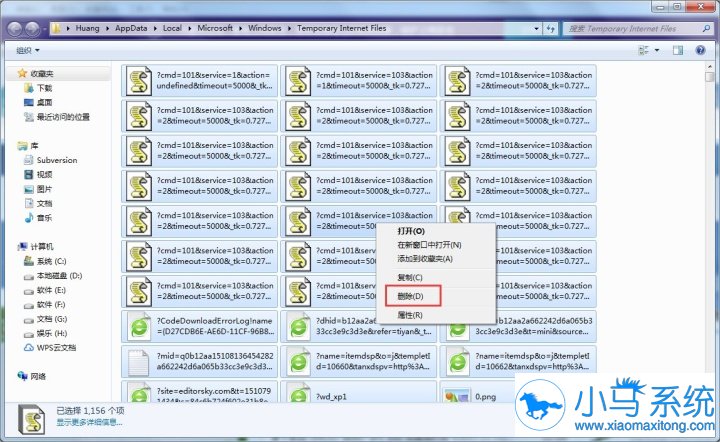Select the ?CodeDownloadErrorLog!name file
The height and width of the screenshot is (442, 720).
(x=200, y=326)
